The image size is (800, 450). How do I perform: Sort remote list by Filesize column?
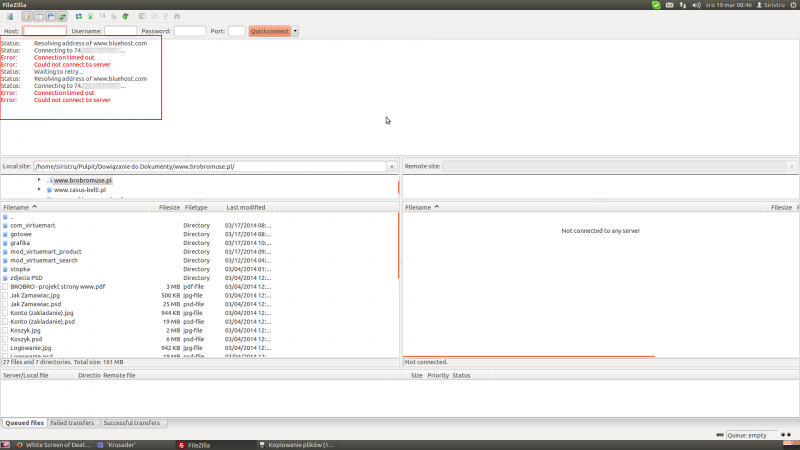781,208
